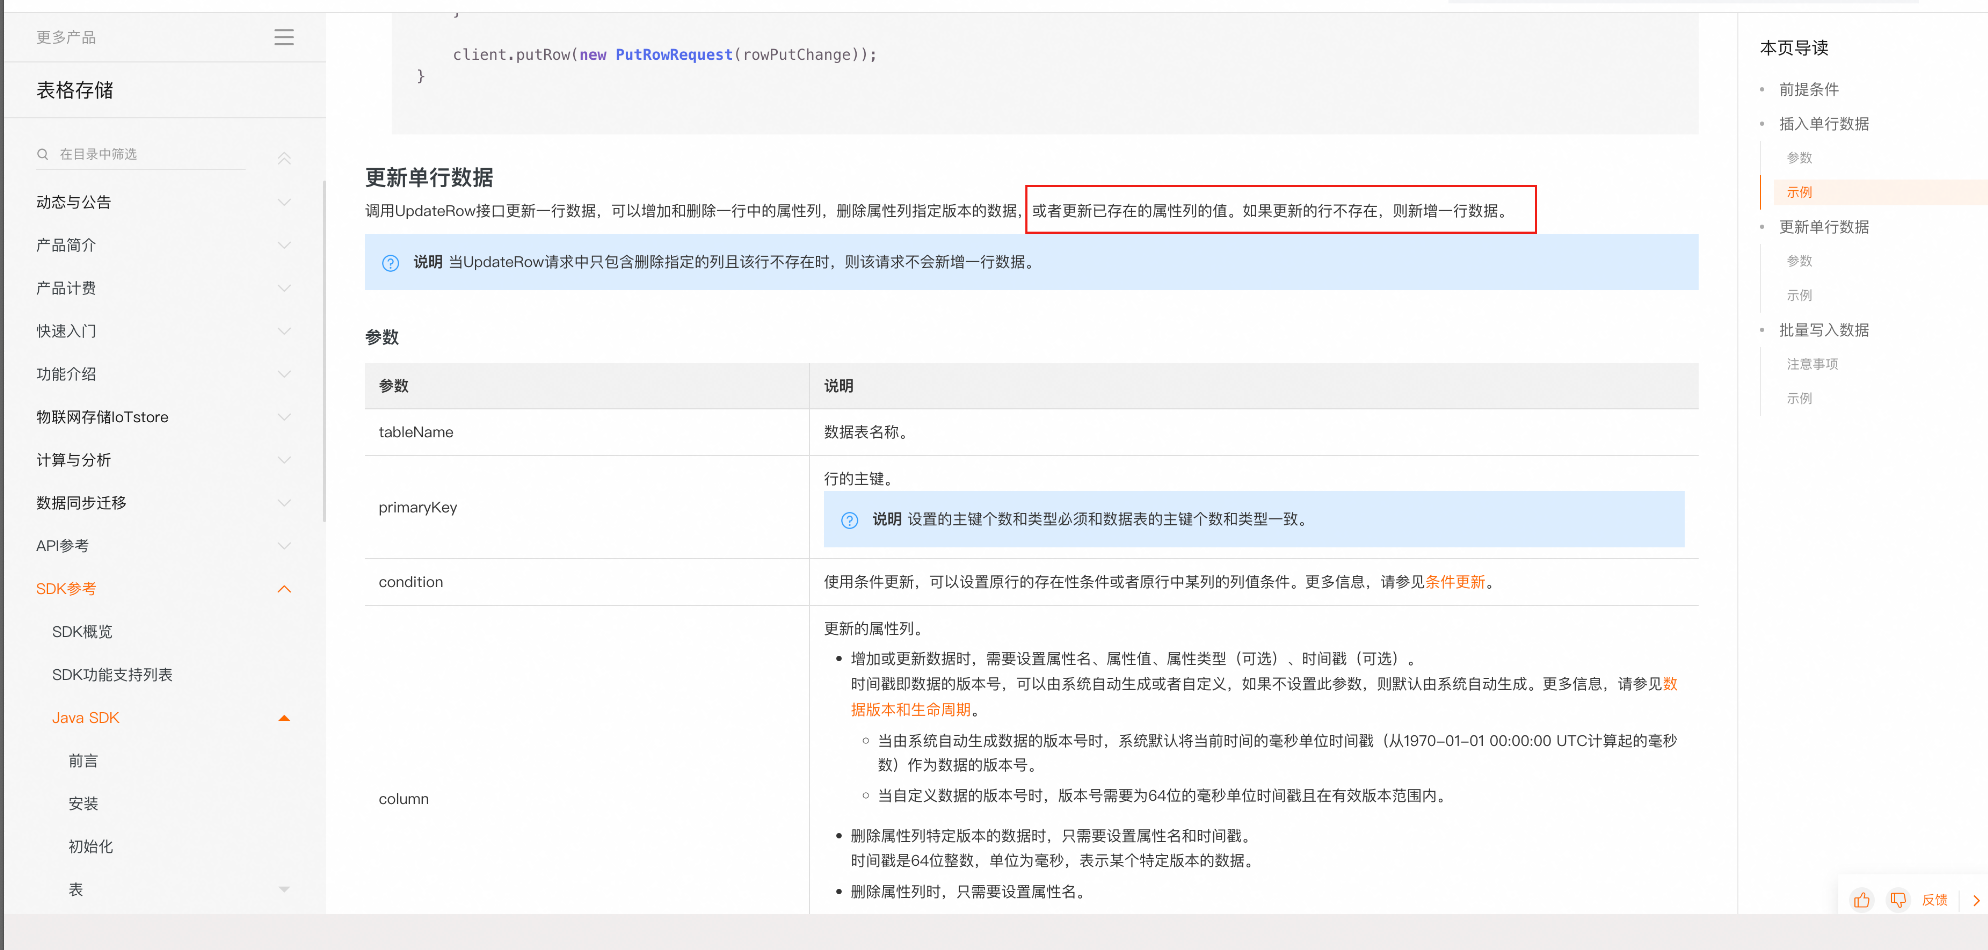This screenshot has width=1988, height=950.
Task: Jump to 前提条件 in page guide
Action: [1808, 89]
